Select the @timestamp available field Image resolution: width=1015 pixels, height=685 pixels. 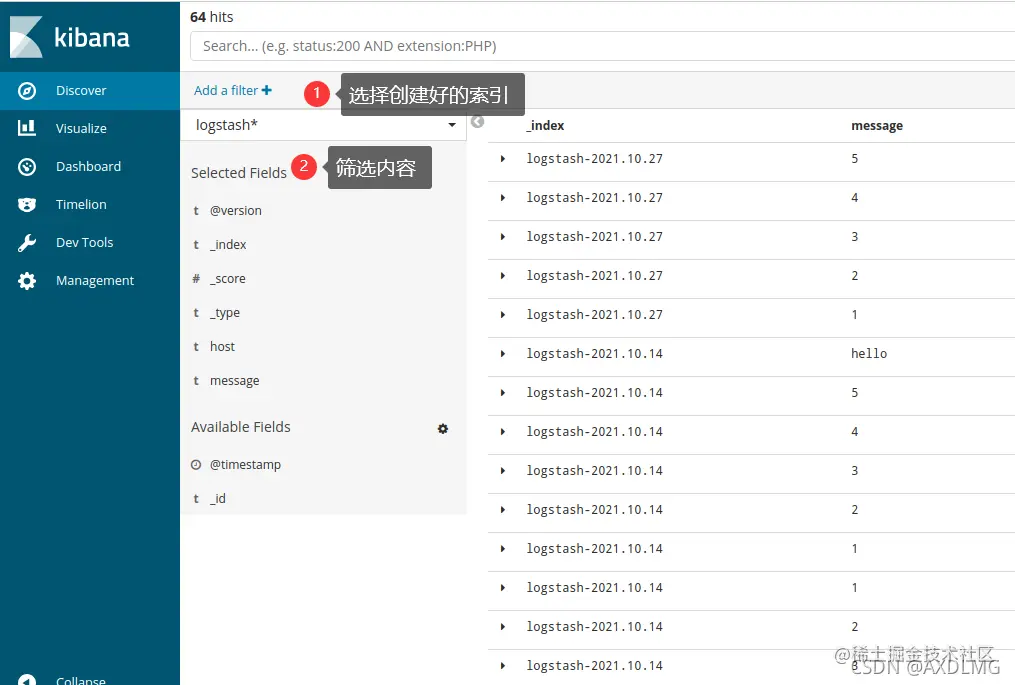tap(245, 464)
